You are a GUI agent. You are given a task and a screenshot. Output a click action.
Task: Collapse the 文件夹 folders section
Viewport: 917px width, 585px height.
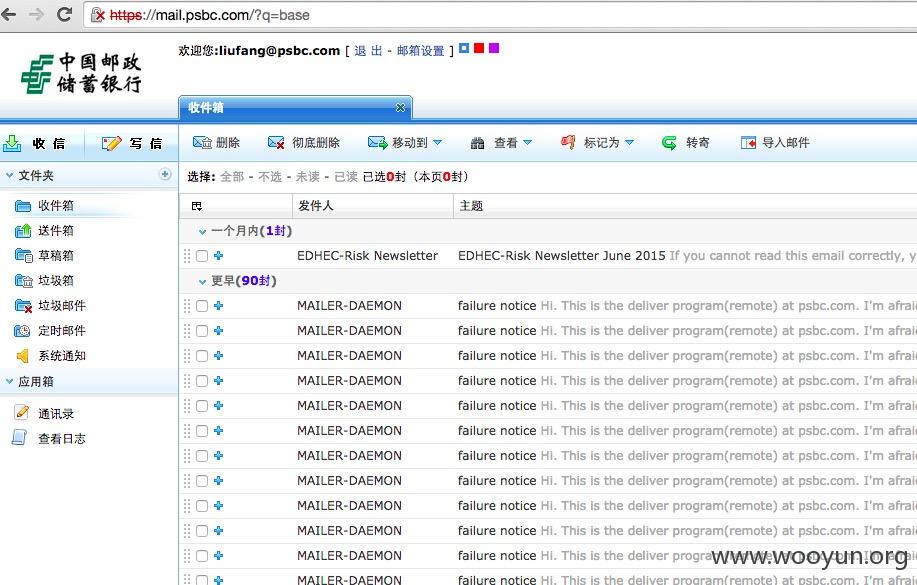(x=9, y=176)
